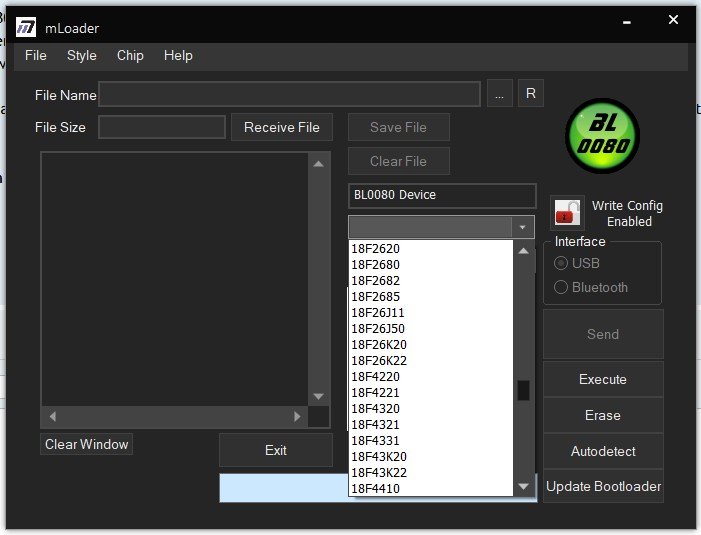Image resolution: width=701 pixels, height=535 pixels.
Task: Open the Chip menu
Action: pyautogui.click(x=130, y=56)
